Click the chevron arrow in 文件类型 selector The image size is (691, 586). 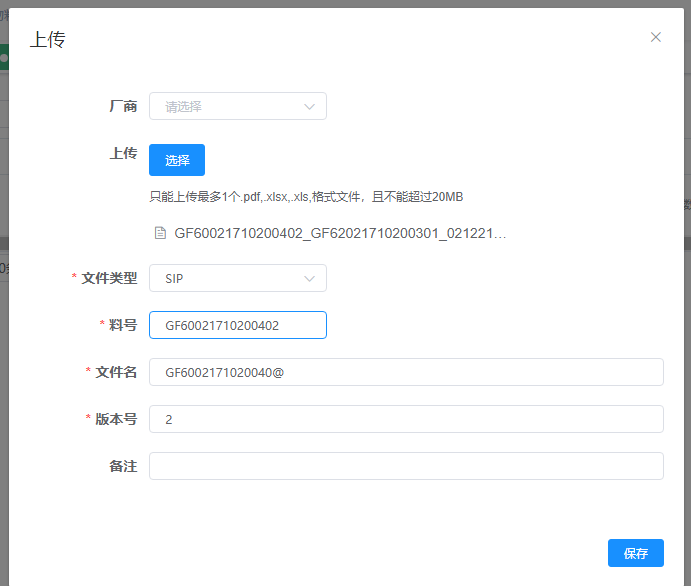click(x=310, y=278)
